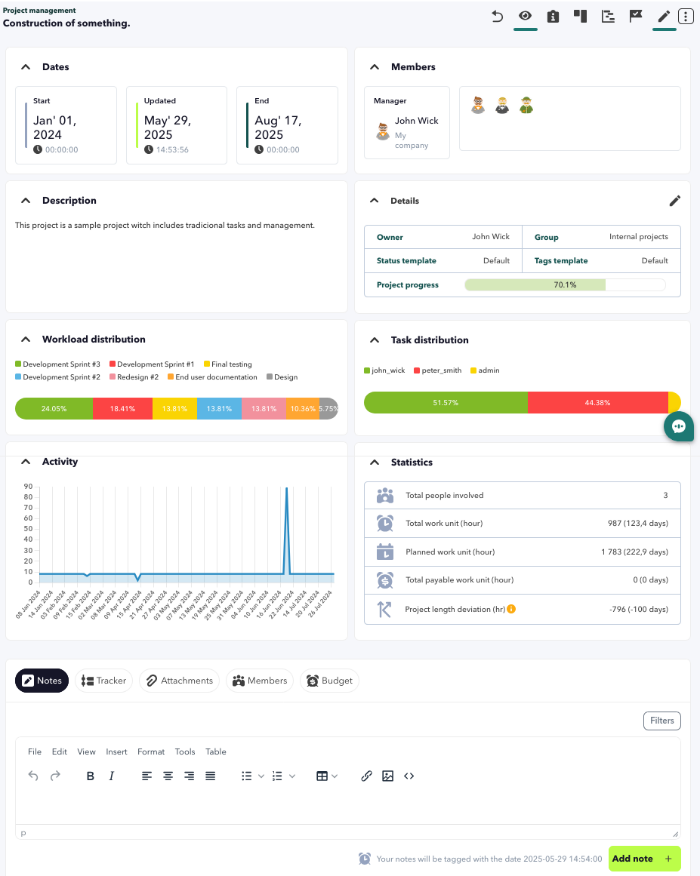Toggle bold formatting in note editor
700x876 pixels.
pos(90,775)
